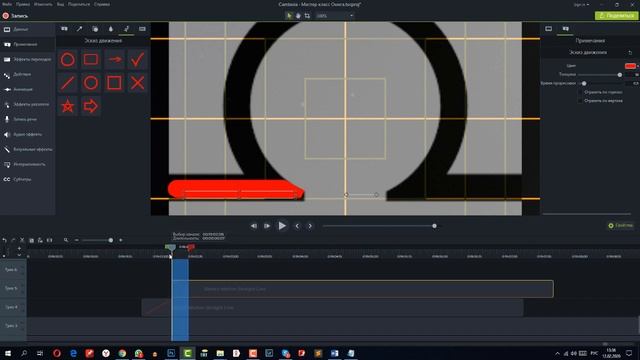Open the callouts annotation tab icon
The height and width of the screenshot is (360, 640).
click(x=64, y=29)
